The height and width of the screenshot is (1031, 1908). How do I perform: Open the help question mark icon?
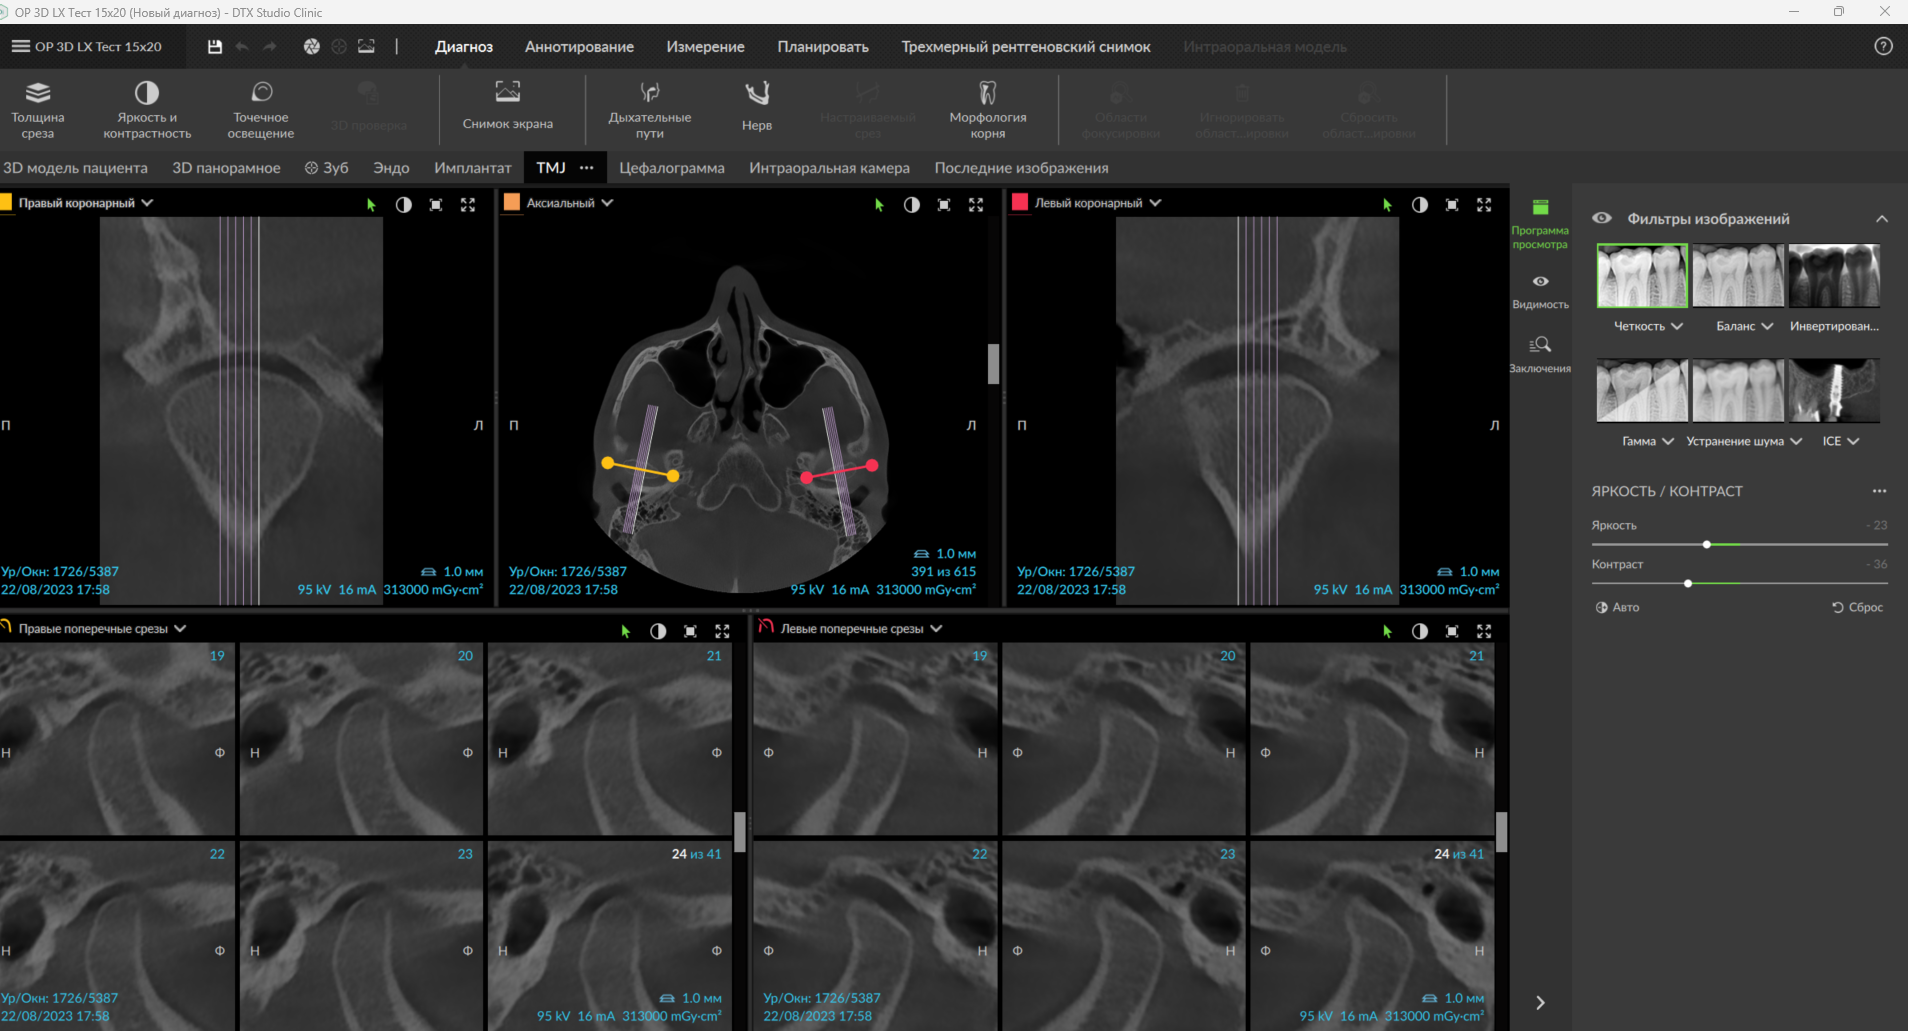1883,47
